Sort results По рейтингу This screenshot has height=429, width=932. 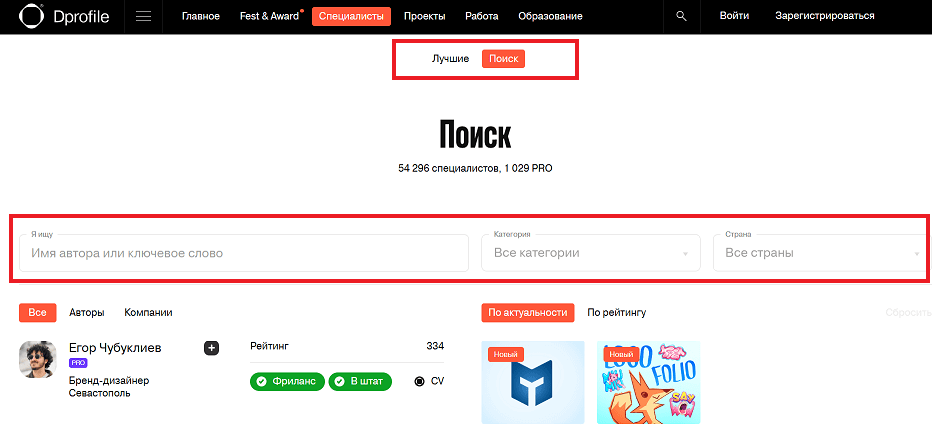pyautogui.click(x=616, y=313)
